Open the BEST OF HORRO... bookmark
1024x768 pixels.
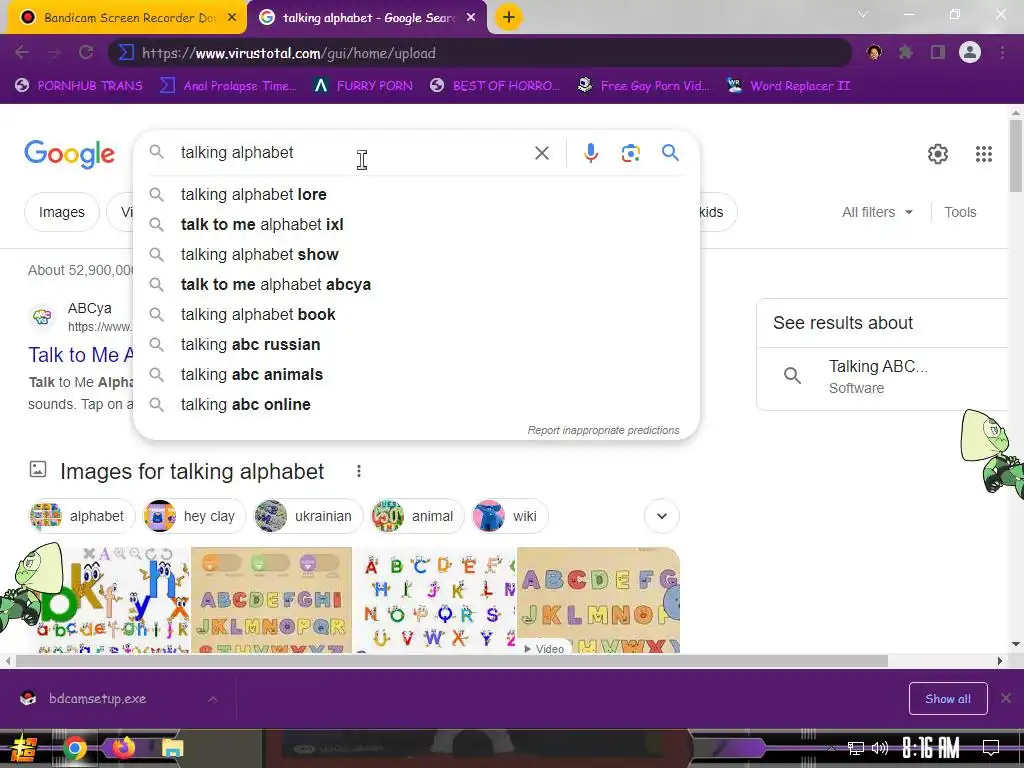point(494,86)
